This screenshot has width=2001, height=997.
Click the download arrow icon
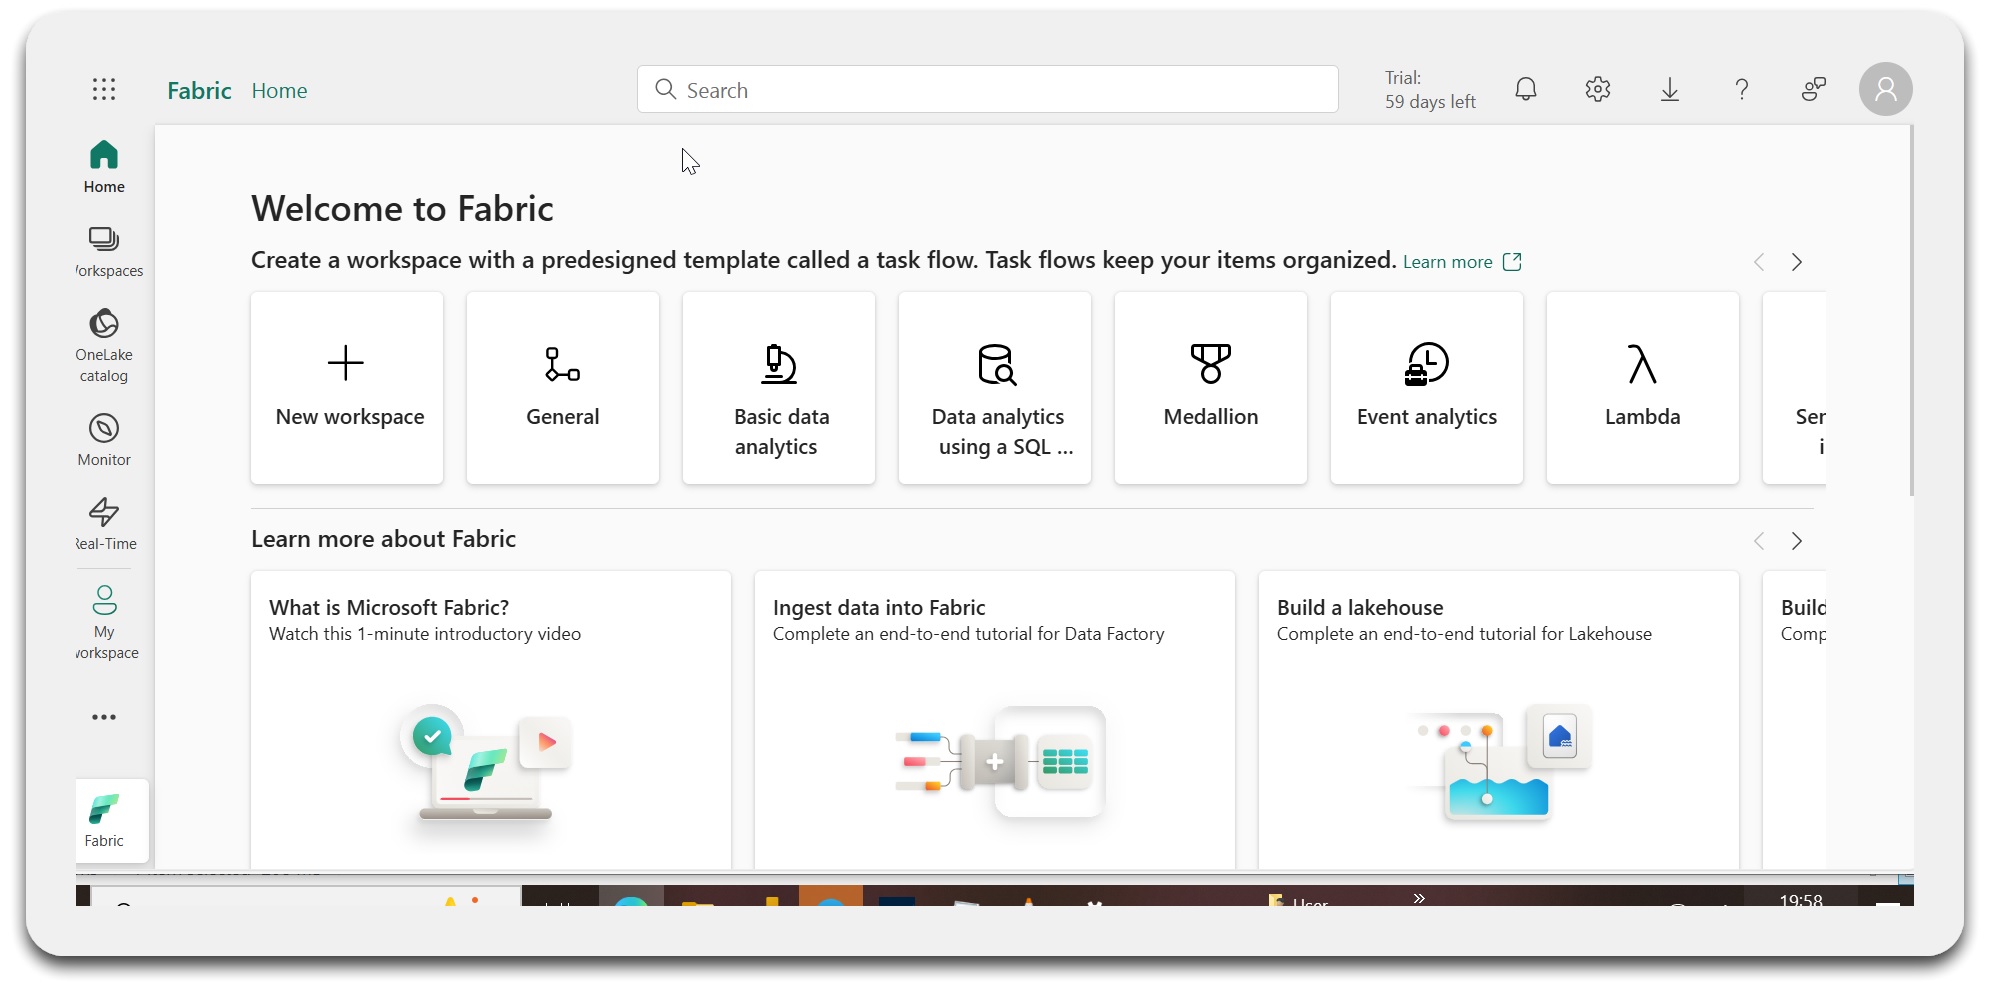[1670, 90]
